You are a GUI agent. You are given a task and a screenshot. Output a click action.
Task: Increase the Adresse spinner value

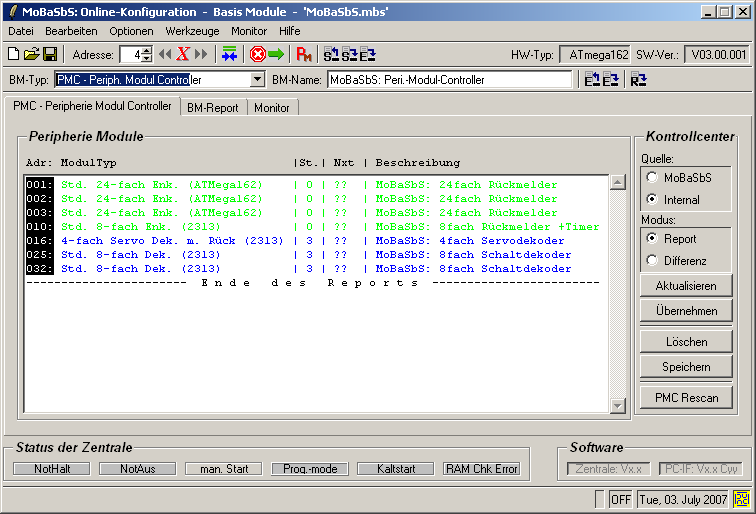147,50
